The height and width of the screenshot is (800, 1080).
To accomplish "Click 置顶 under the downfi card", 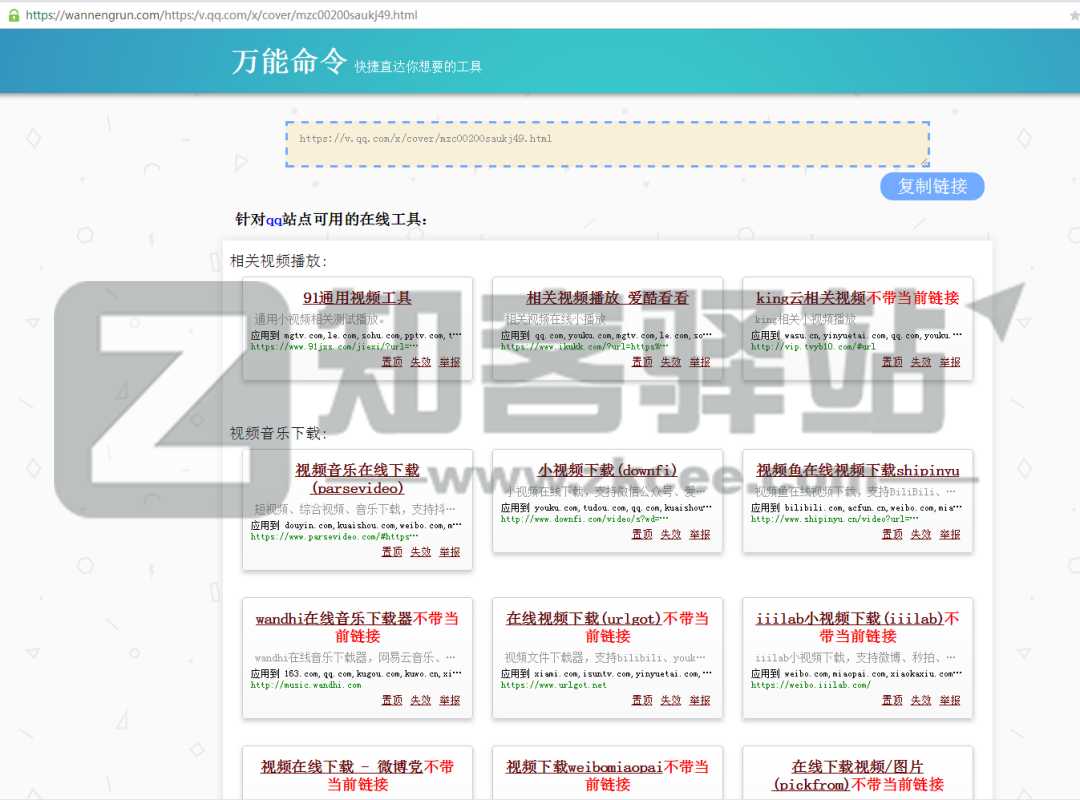I will click(x=641, y=534).
